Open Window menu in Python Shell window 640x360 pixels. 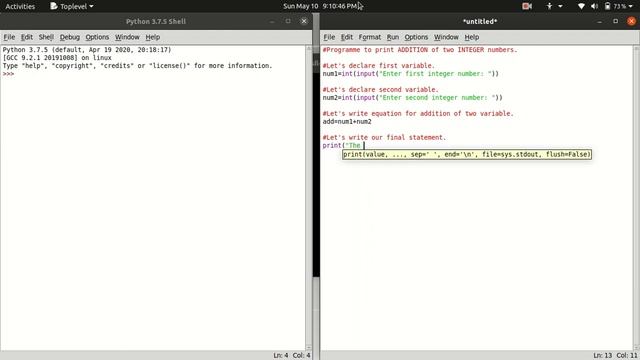(127, 37)
